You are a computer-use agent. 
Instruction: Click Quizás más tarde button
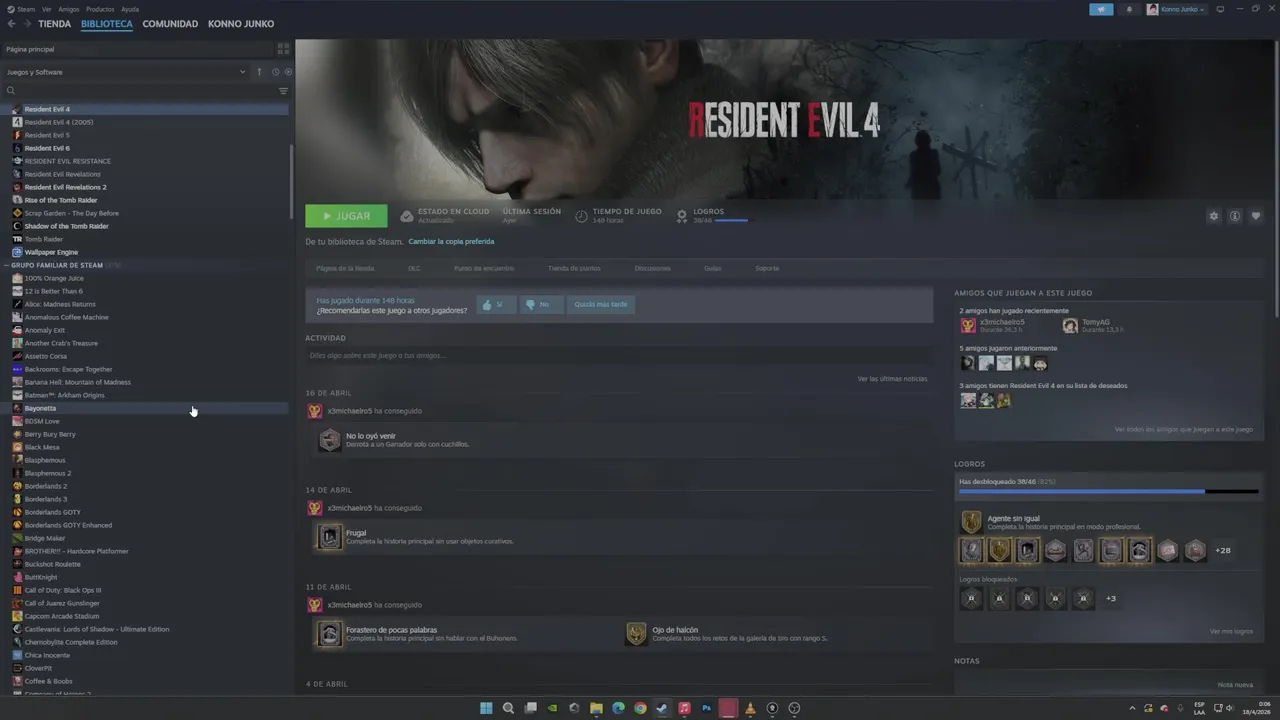click(x=601, y=304)
